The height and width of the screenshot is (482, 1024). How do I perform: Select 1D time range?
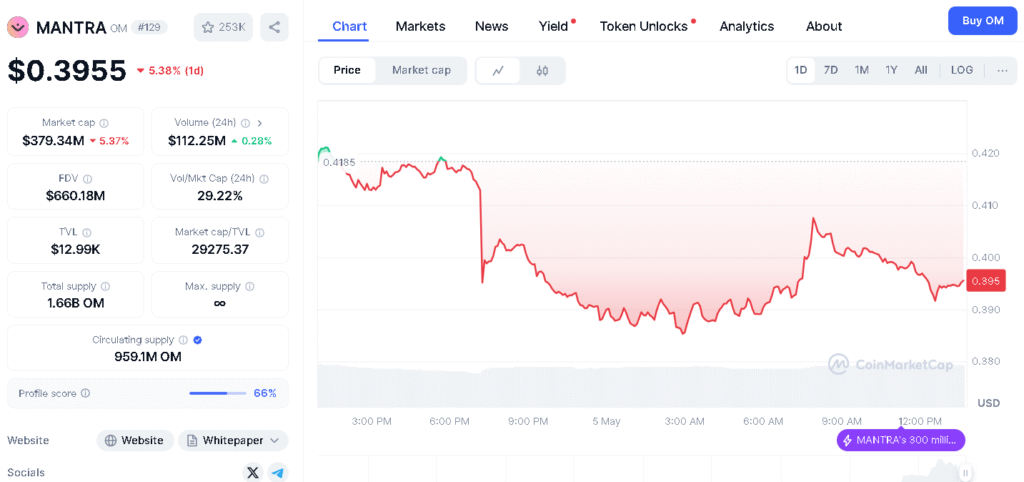point(801,70)
